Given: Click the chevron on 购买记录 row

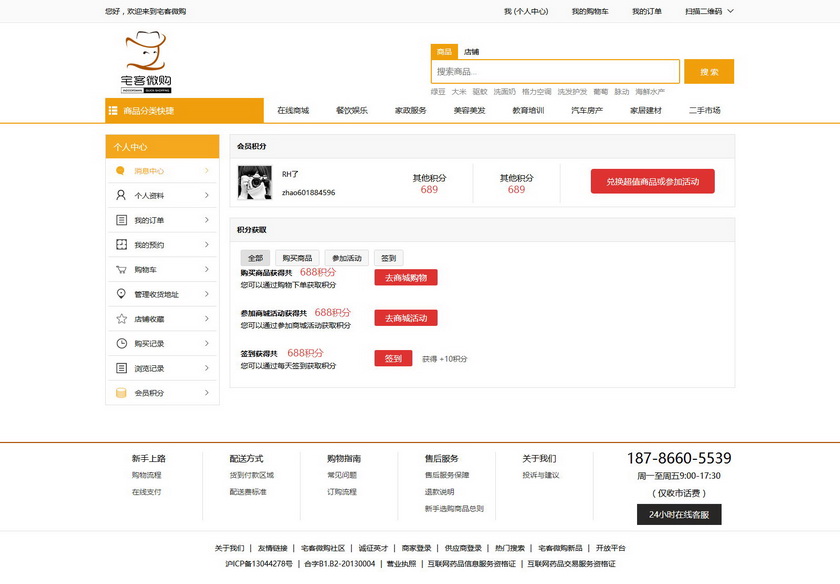Looking at the screenshot, I should 207,343.
